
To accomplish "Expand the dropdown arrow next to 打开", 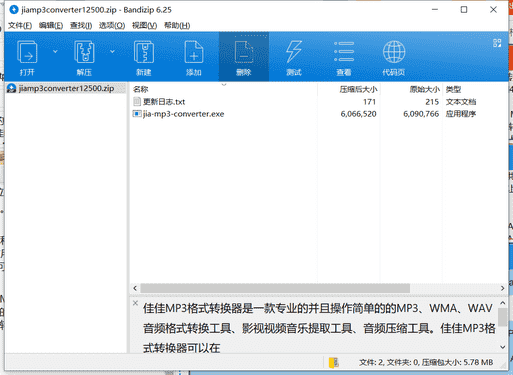I will tap(55, 52).
